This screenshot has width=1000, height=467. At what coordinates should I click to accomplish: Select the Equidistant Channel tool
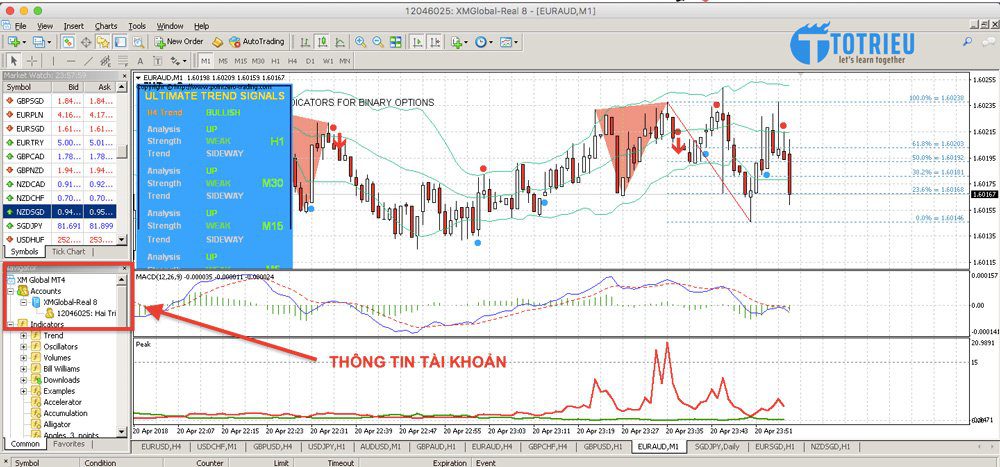pyautogui.click(x=105, y=61)
